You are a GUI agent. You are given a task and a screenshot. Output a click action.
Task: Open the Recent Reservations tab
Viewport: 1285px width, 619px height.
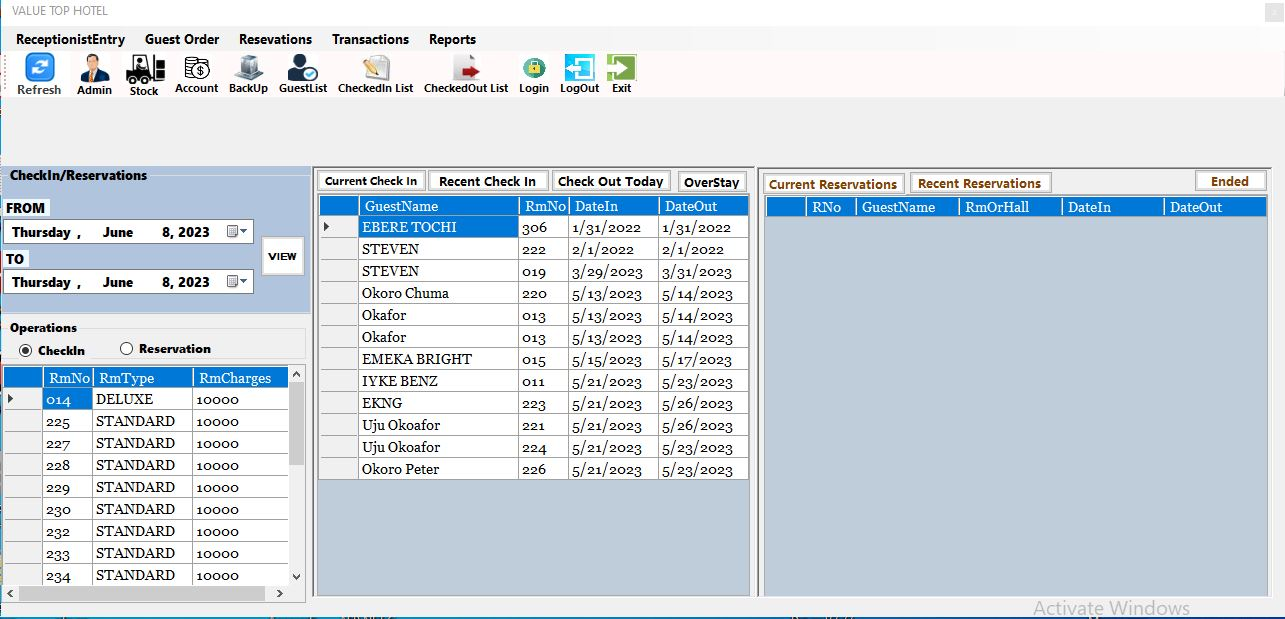[x=980, y=183]
